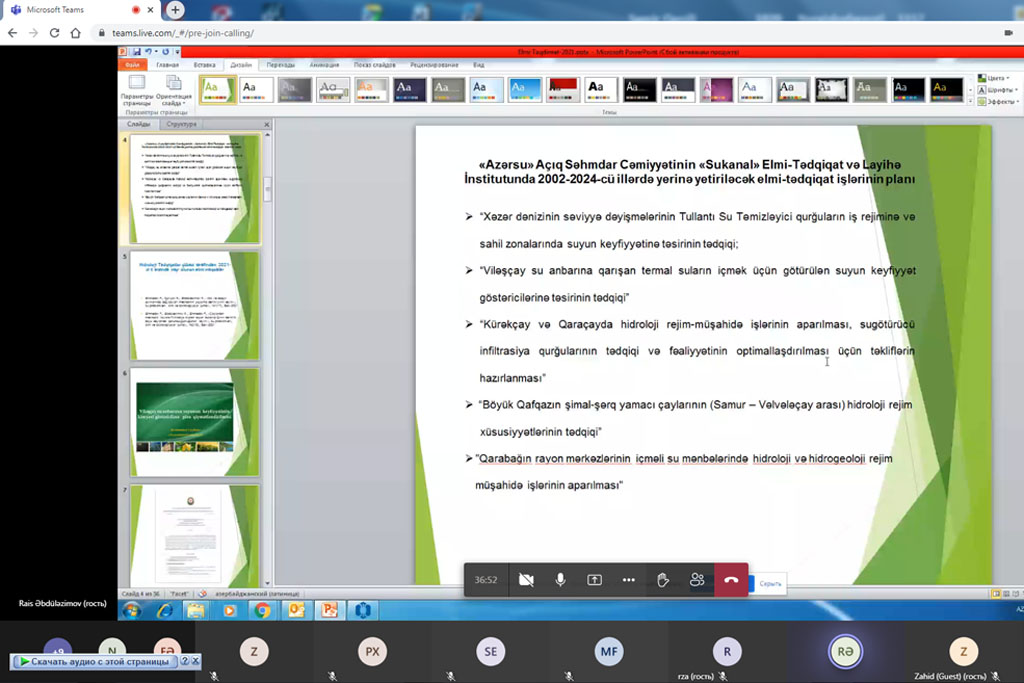
Task: Select slide 7 thumbnail
Action: pyautogui.click(x=194, y=535)
